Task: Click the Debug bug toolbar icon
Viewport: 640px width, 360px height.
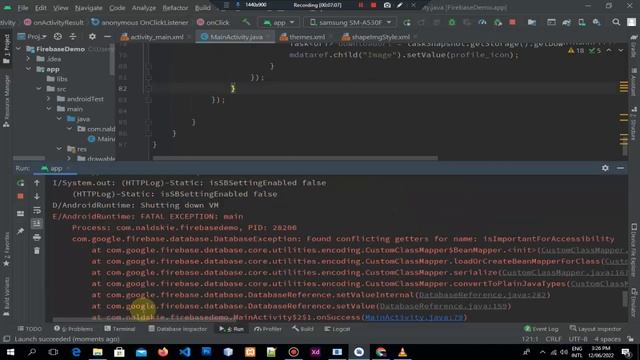Action: click(x=452, y=22)
